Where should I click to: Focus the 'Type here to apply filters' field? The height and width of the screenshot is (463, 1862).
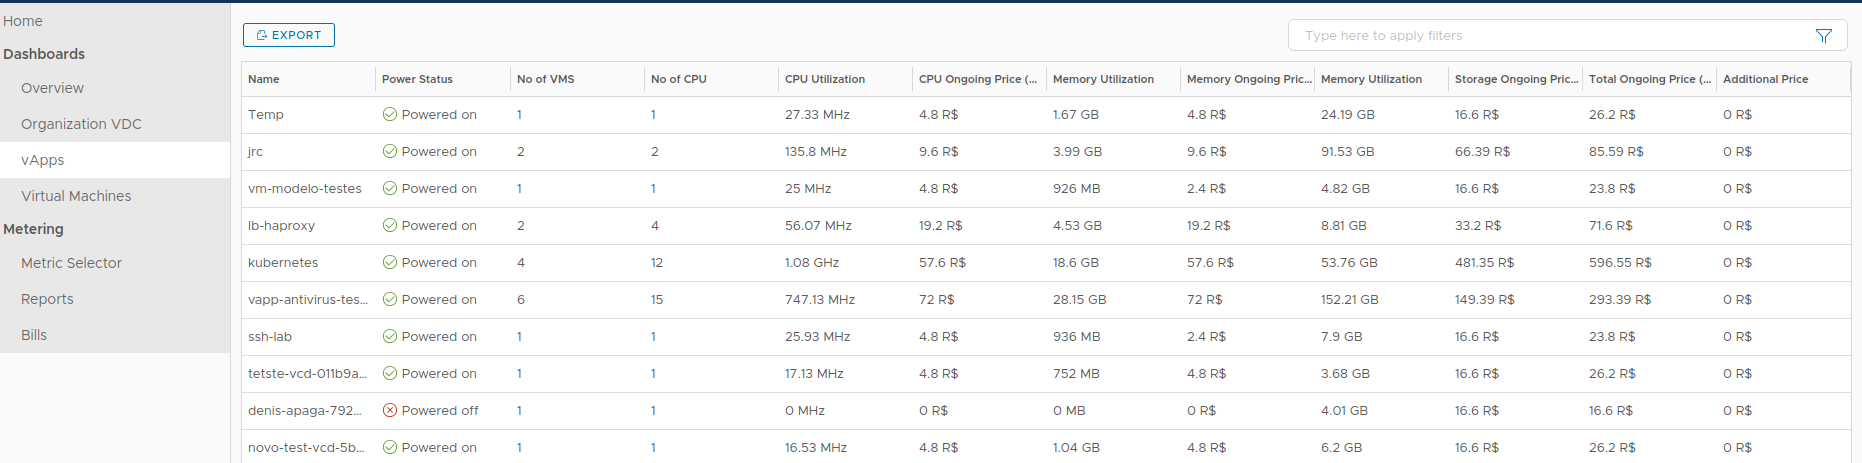(x=1553, y=35)
